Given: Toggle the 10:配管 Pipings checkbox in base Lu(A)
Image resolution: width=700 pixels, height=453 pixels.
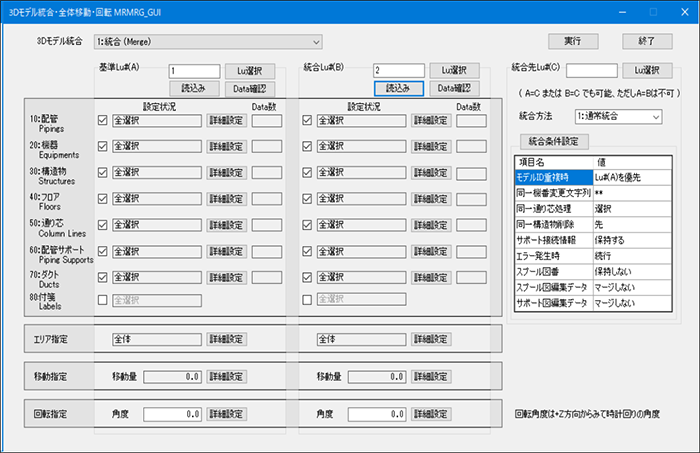Looking at the screenshot, I should tap(103, 121).
